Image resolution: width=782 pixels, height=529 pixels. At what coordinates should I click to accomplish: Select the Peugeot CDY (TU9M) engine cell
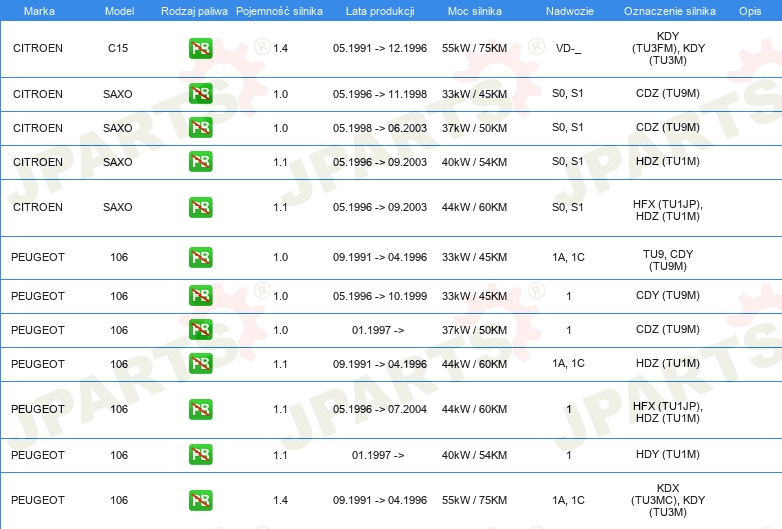(668, 295)
